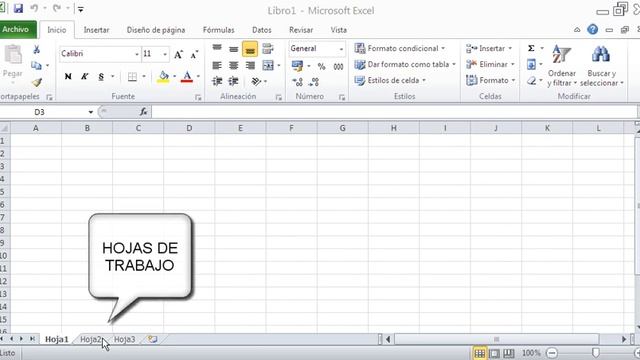Wrap text in cell
Screen dimensions: 640x360
(268, 49)
